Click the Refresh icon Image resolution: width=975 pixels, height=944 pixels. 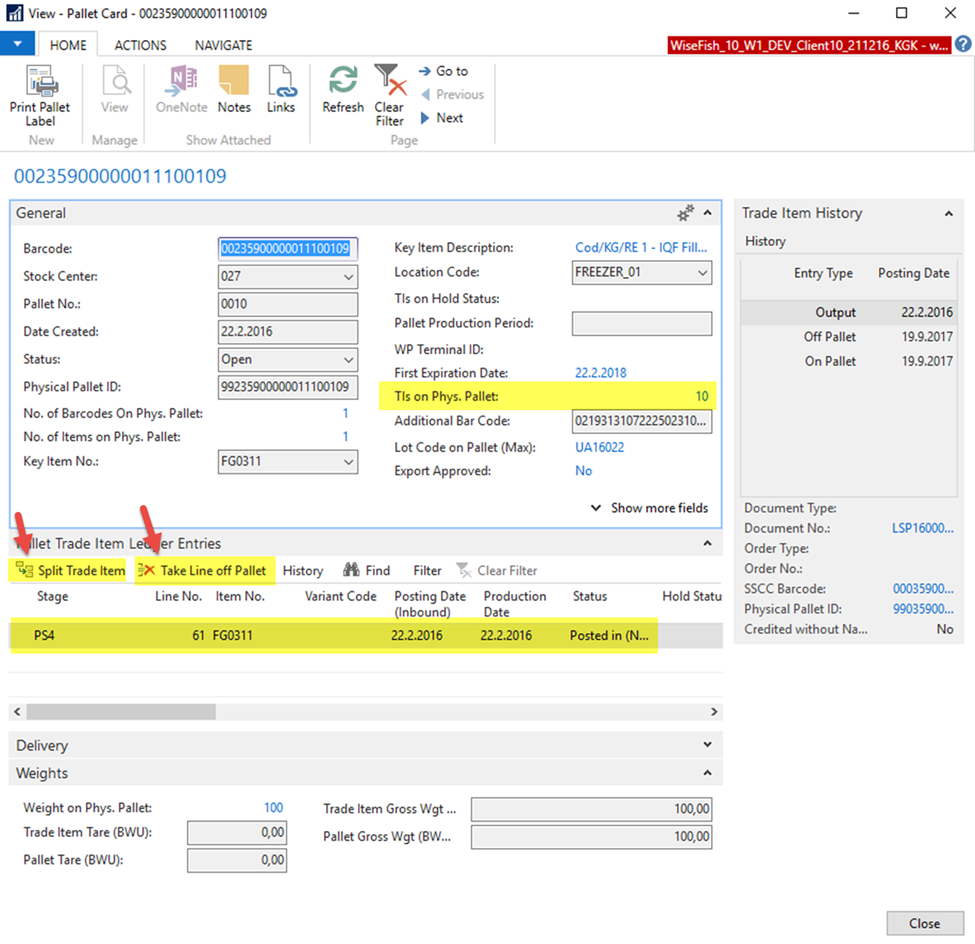tap(343, 82)
